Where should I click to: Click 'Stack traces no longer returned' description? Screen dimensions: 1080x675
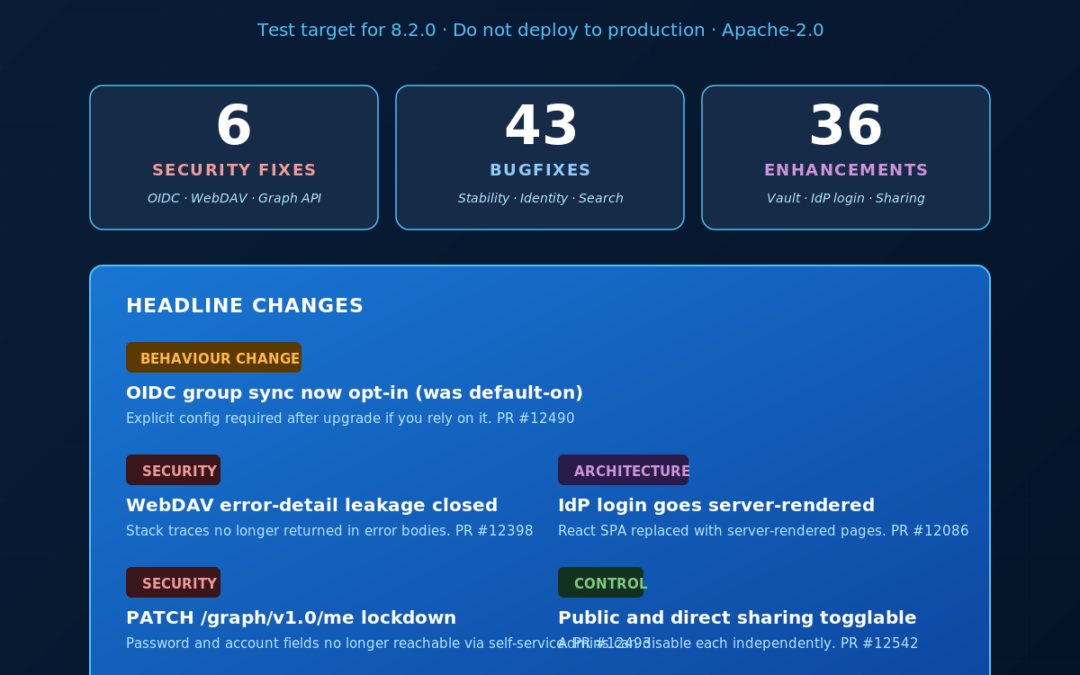pos(329,531)
